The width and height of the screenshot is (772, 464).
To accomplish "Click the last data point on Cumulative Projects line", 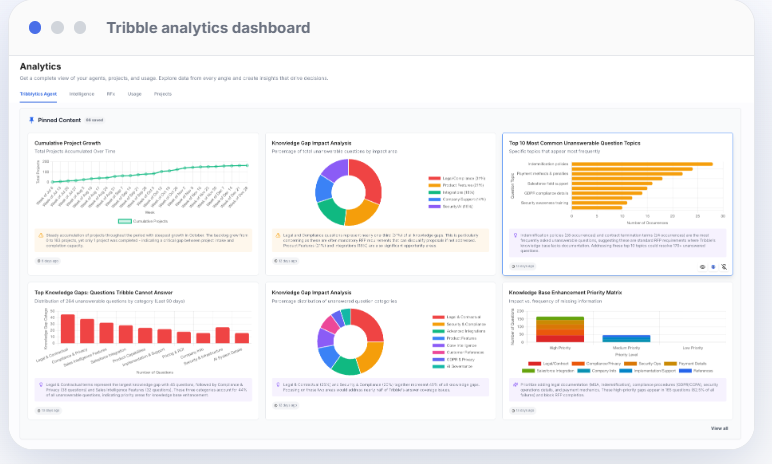I will point(247,166).
